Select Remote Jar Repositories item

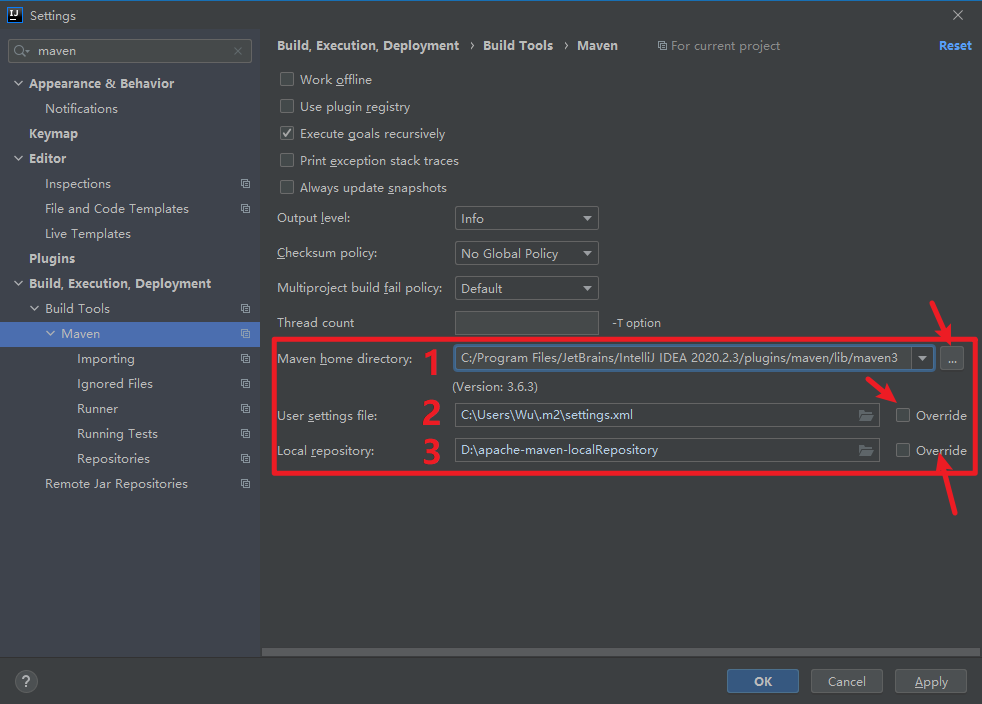coord(116,484)
